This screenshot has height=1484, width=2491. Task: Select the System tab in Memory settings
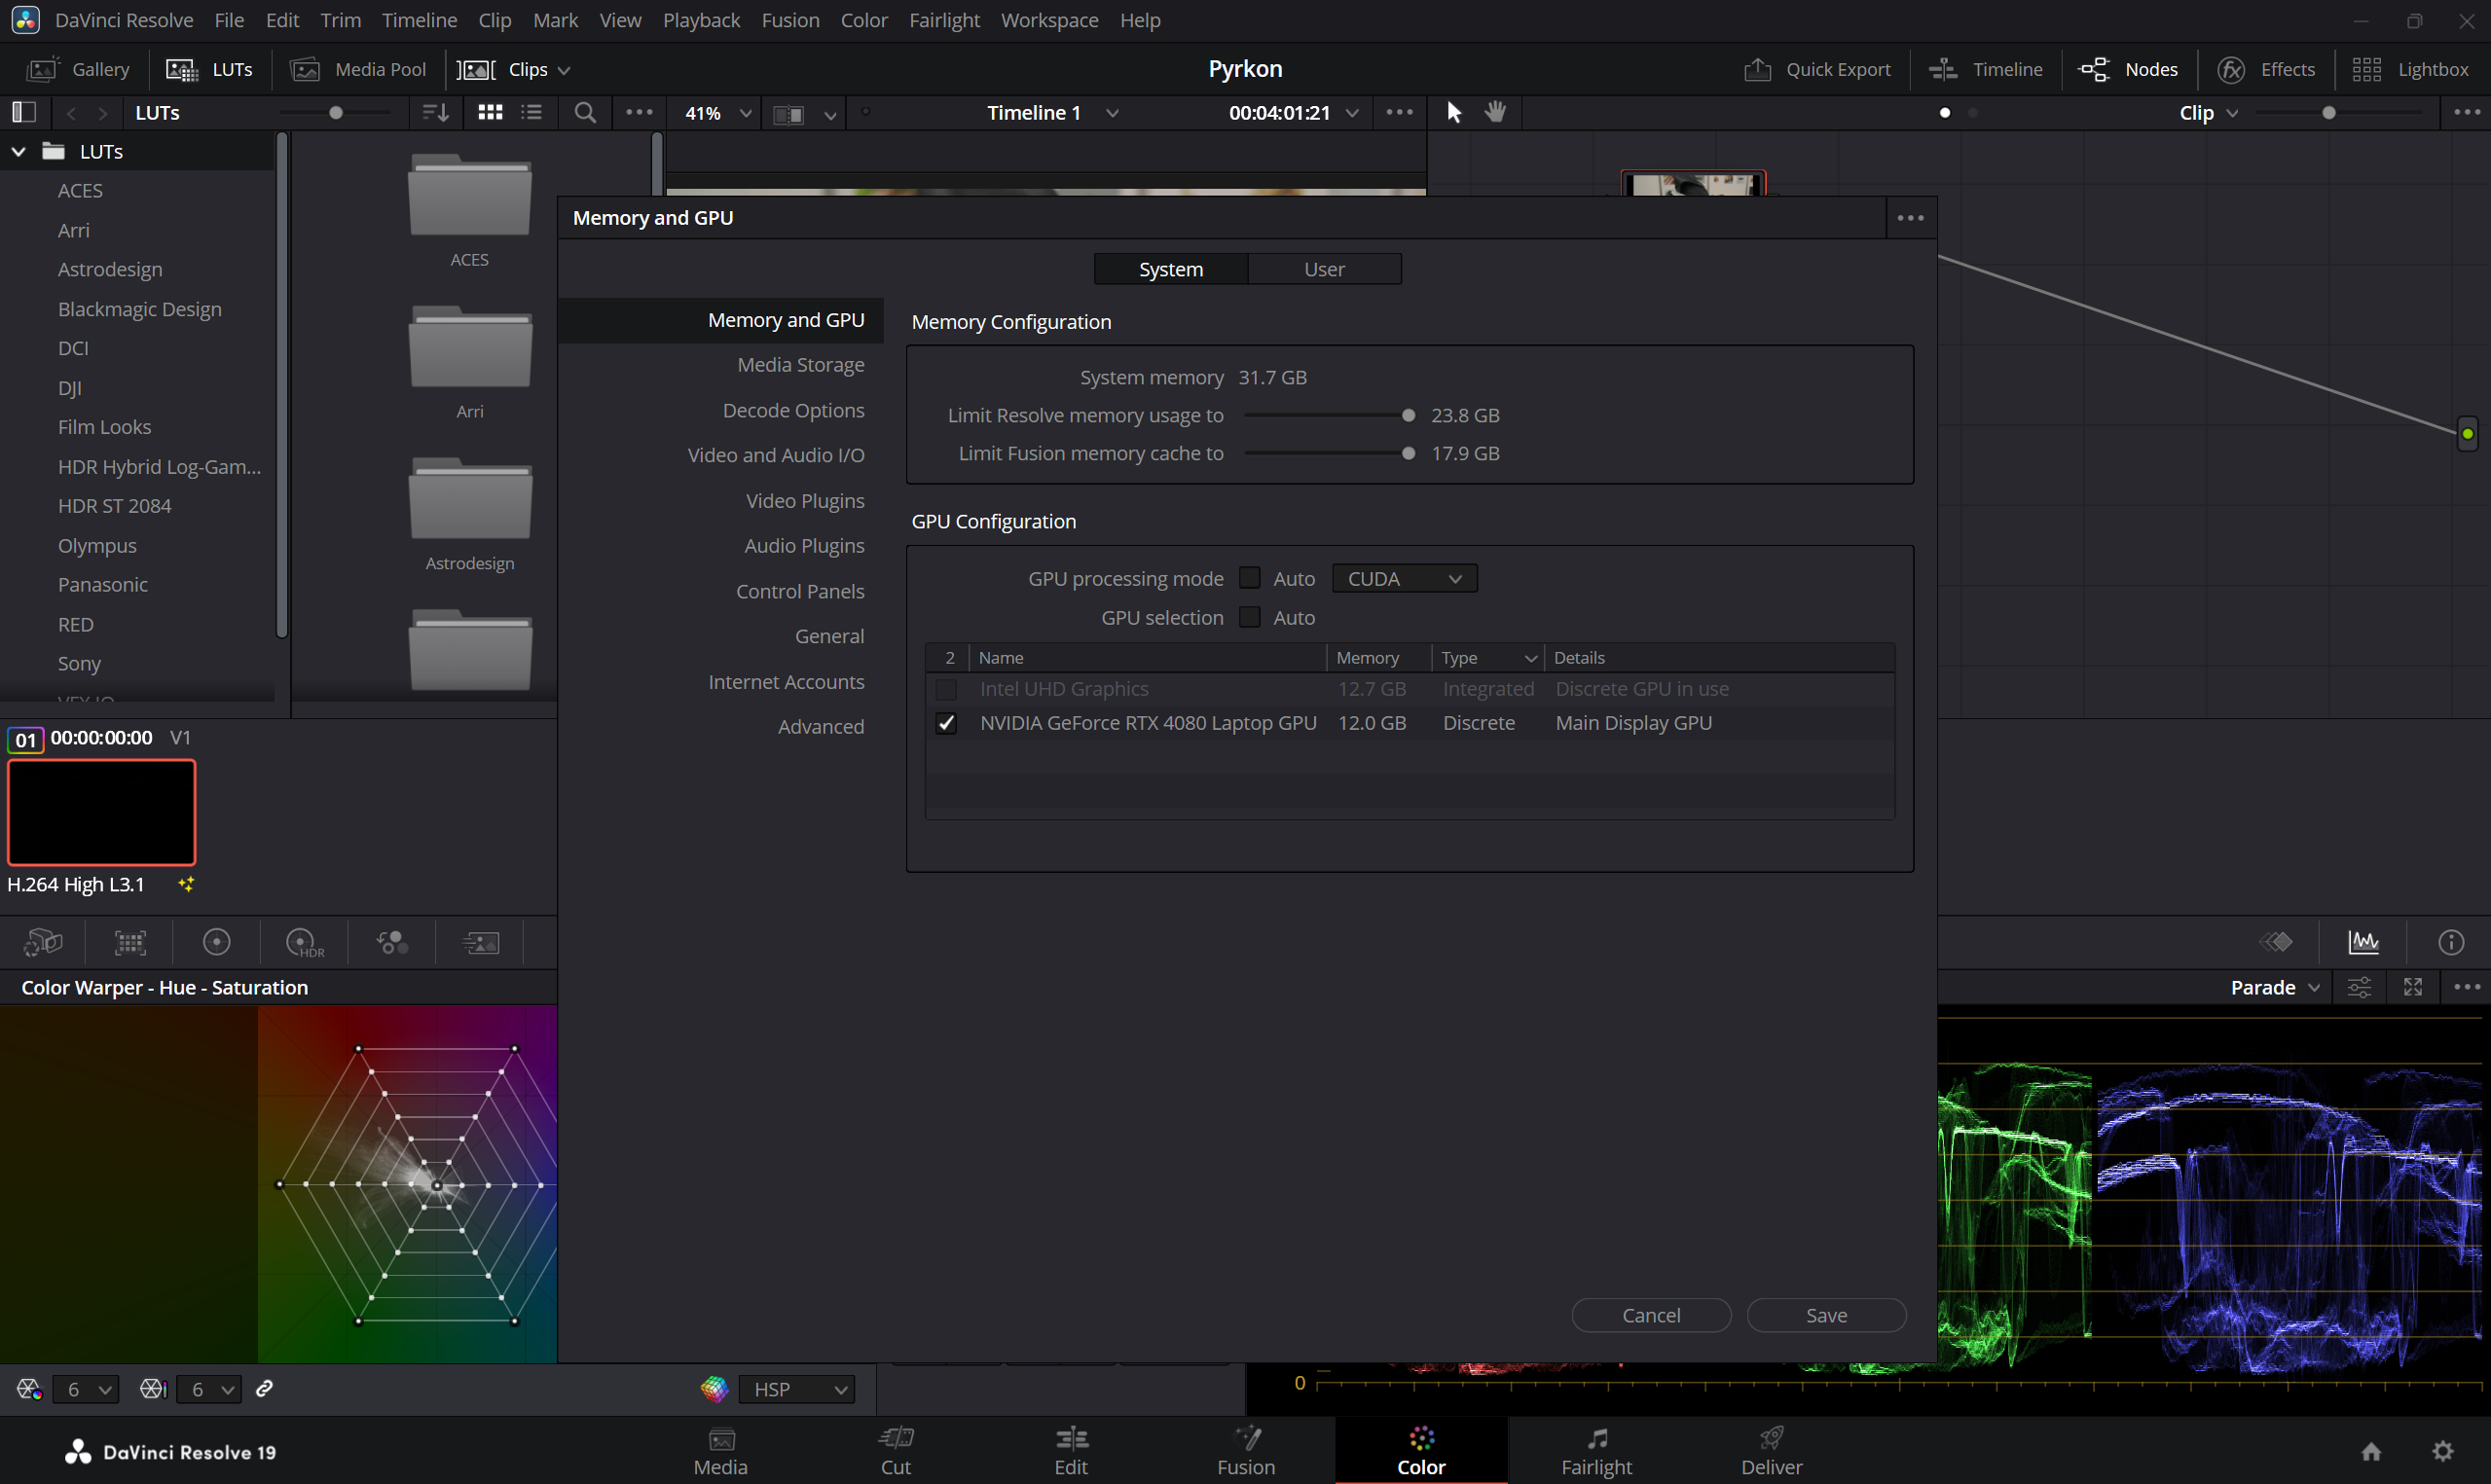tap(1169, 269)
